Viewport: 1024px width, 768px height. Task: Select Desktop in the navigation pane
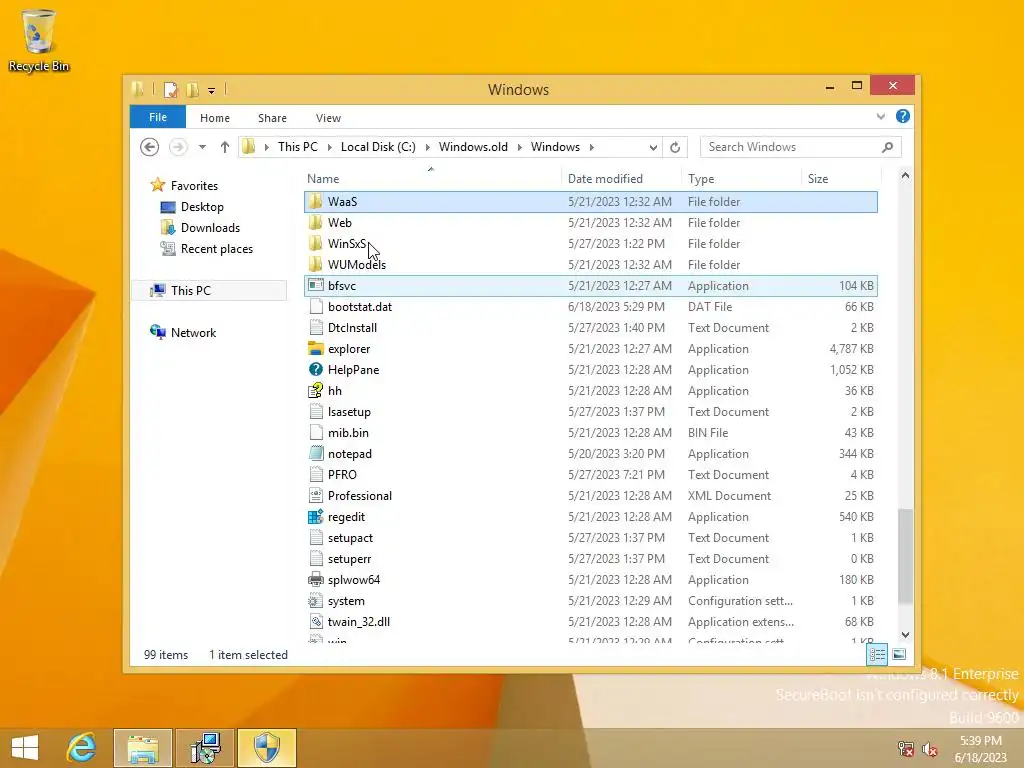click(202, 207)
